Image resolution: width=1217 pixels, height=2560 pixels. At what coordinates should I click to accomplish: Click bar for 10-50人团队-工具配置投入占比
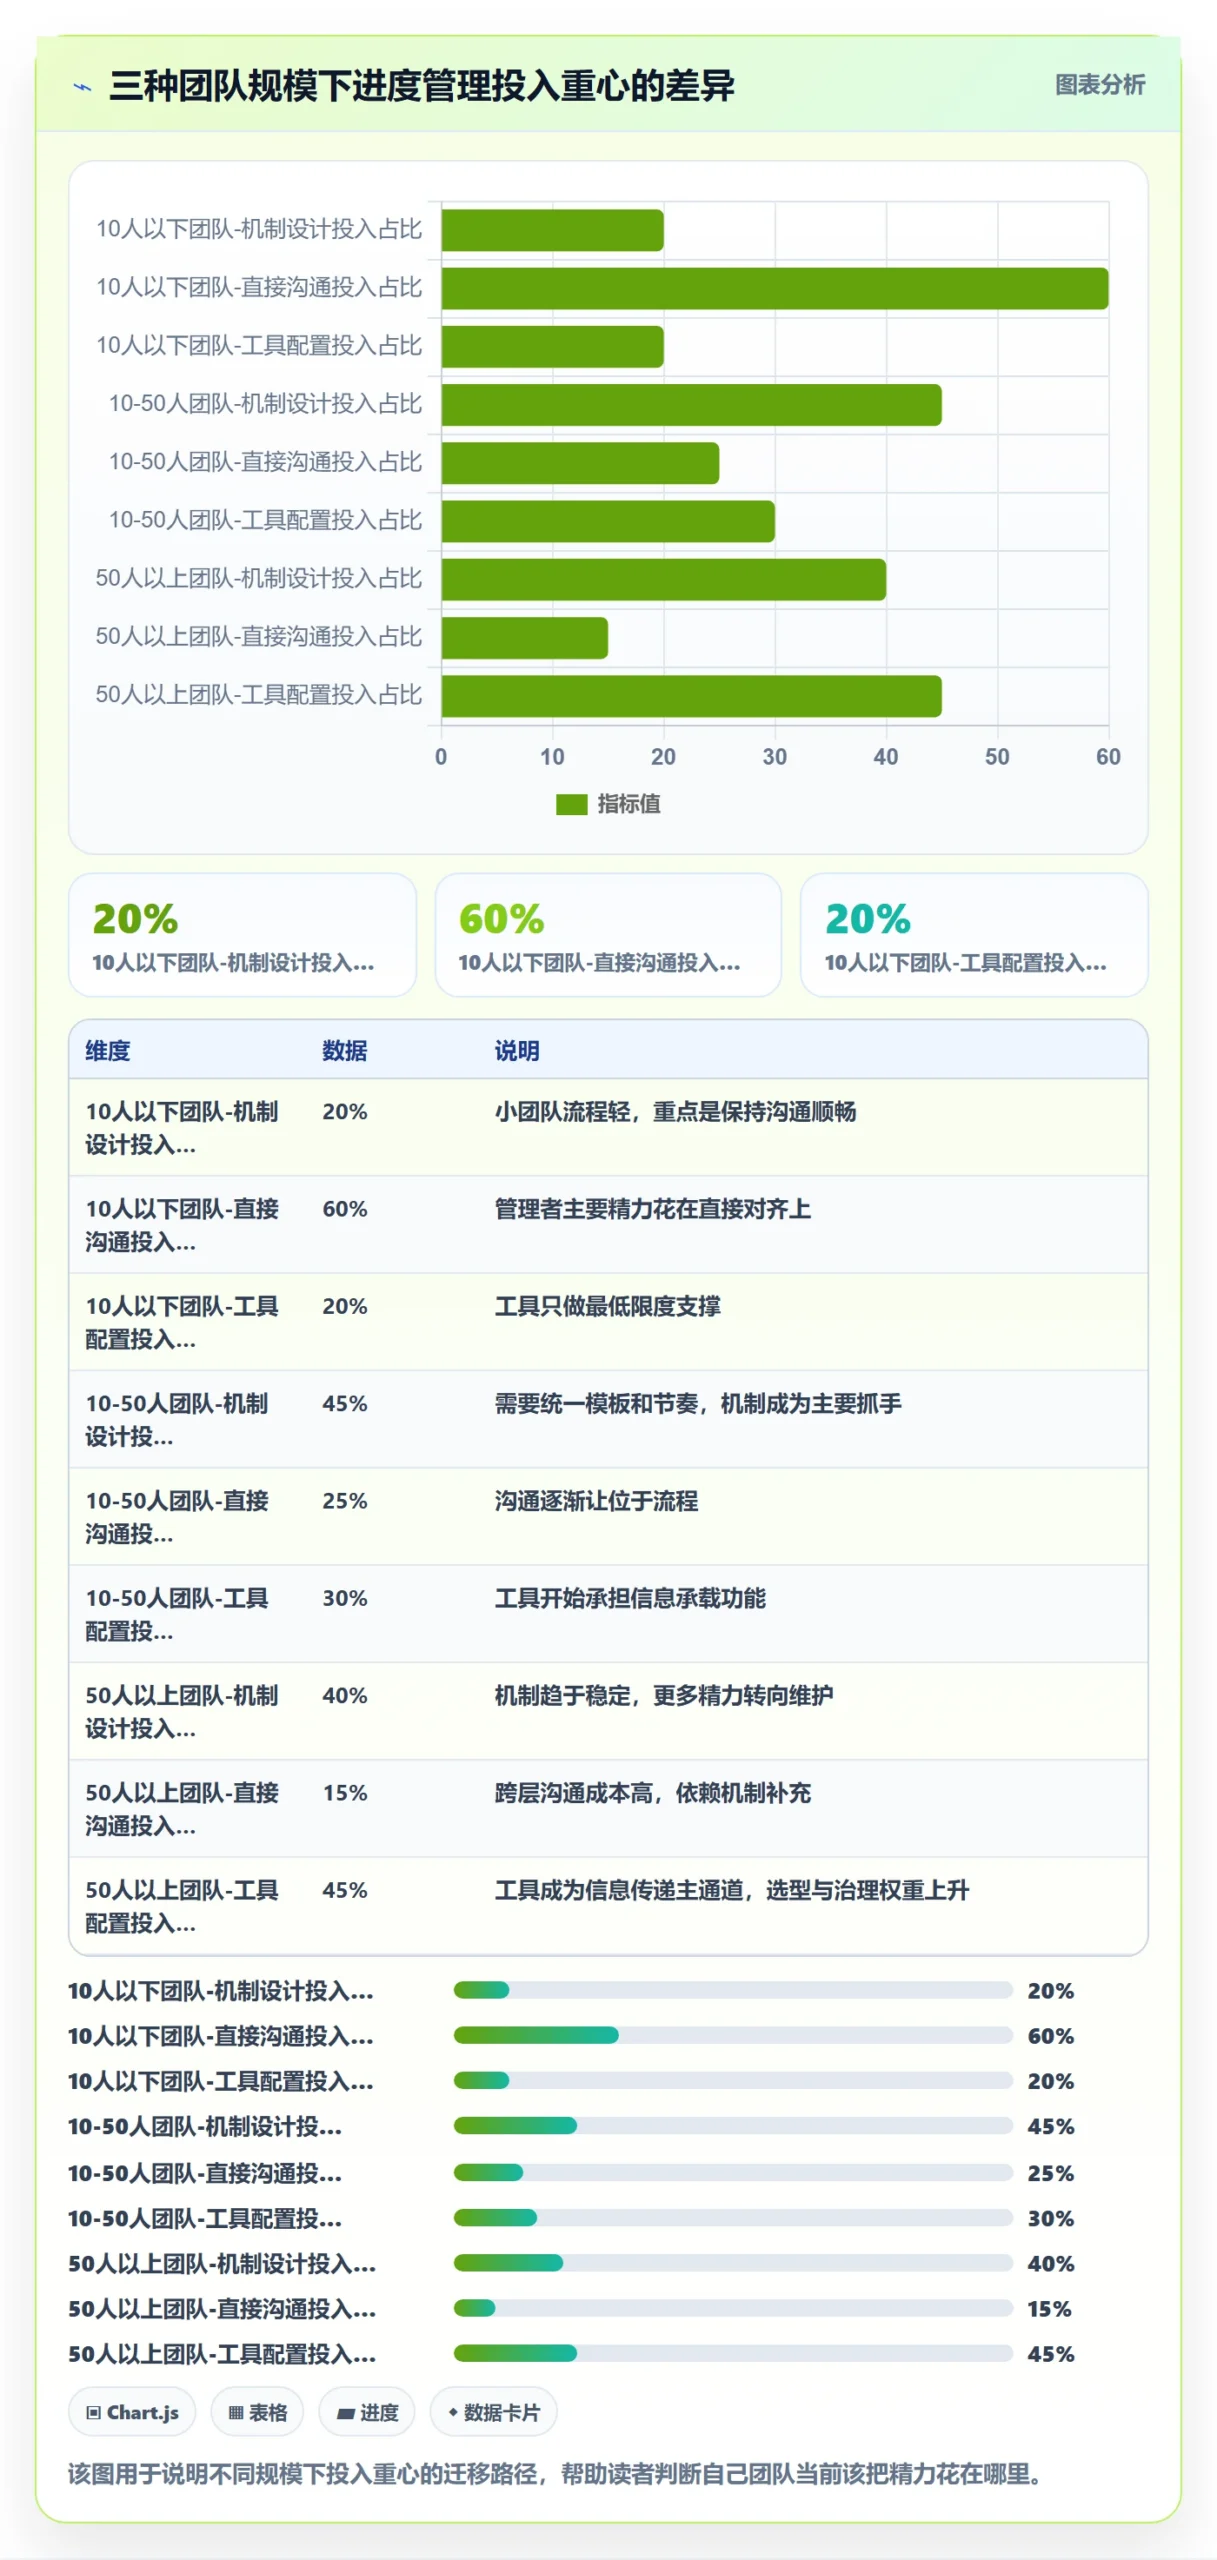608,521
